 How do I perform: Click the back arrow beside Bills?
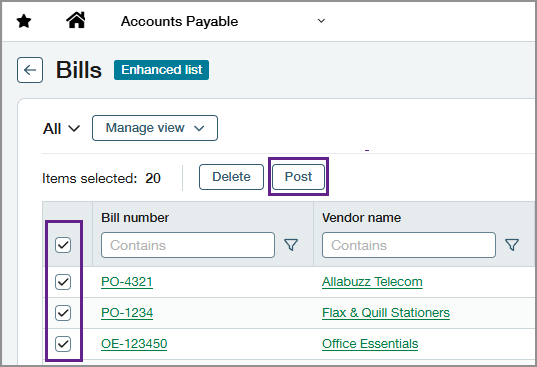pyautogui.click(x=30, y=70)
